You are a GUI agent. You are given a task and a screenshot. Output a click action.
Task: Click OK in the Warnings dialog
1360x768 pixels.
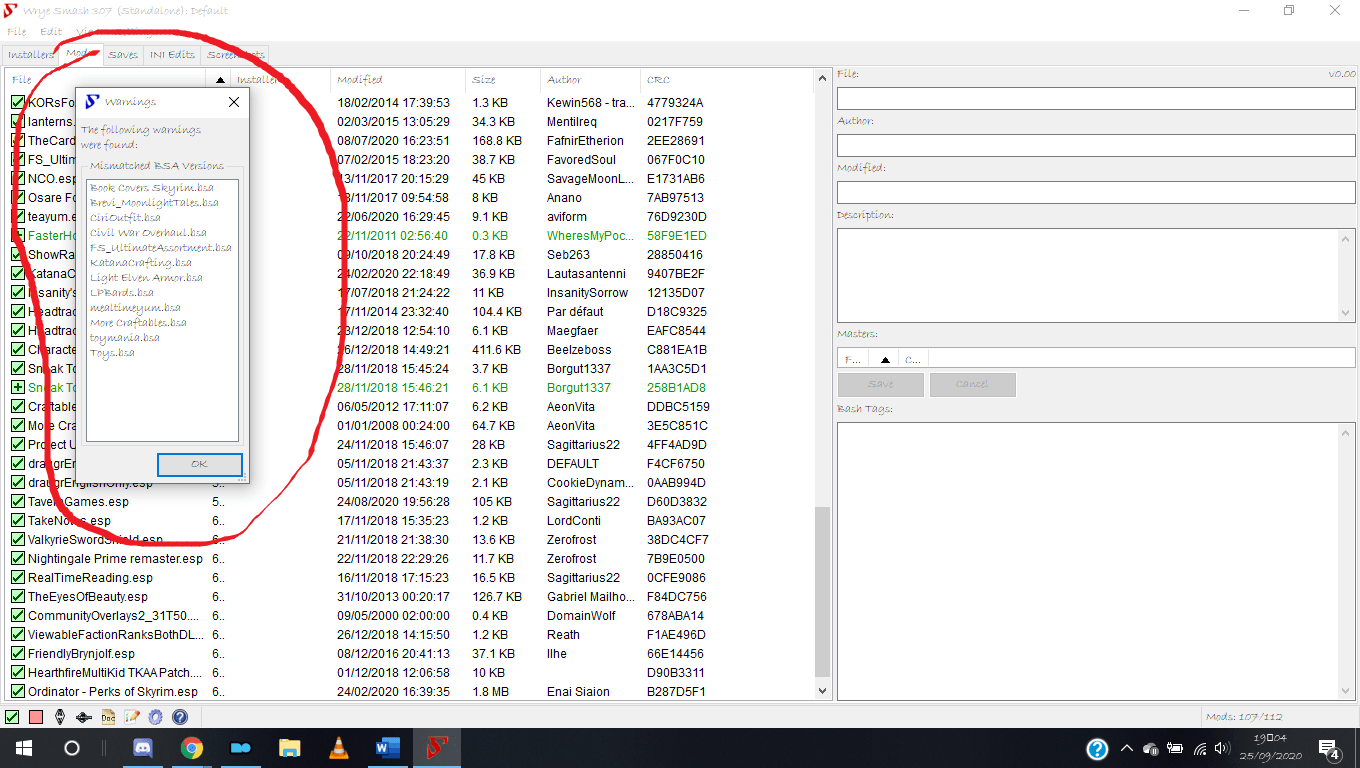pos(199,464)
